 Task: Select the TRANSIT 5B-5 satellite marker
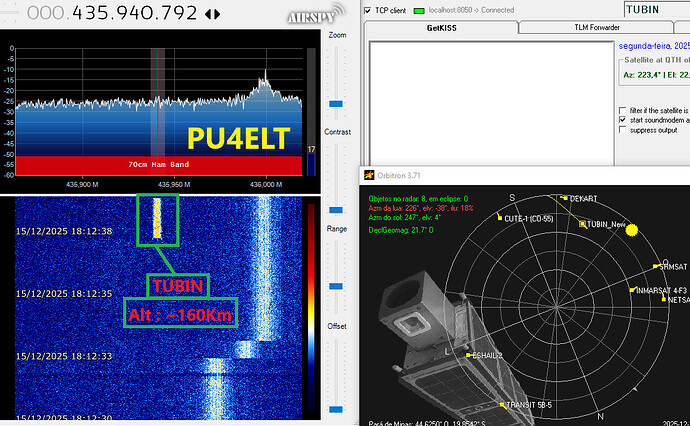[501, 405]
